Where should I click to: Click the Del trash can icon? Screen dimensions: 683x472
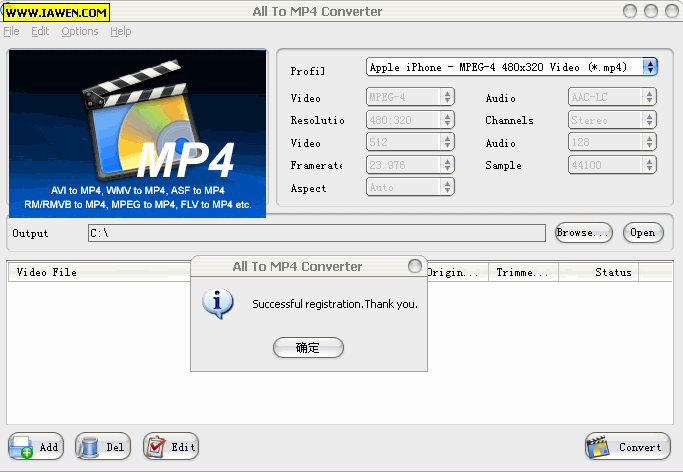pyautogui.click(x=90, y=447)
